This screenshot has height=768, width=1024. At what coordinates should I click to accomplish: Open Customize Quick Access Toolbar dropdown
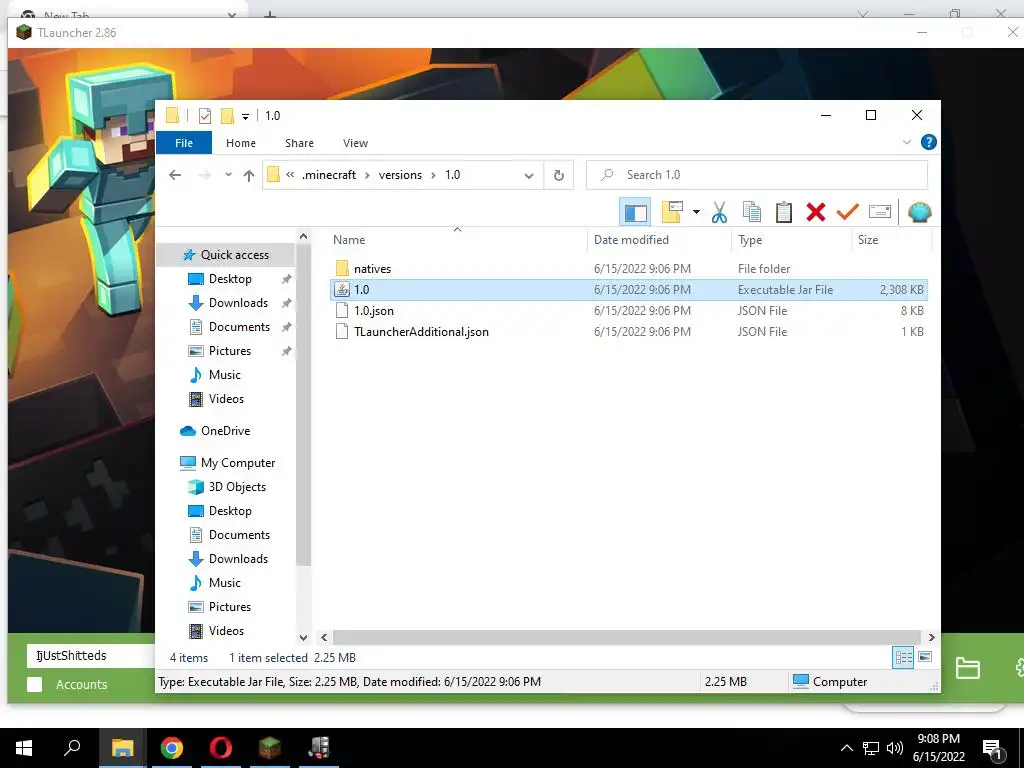pyautogui.click(x=246, y=117)
